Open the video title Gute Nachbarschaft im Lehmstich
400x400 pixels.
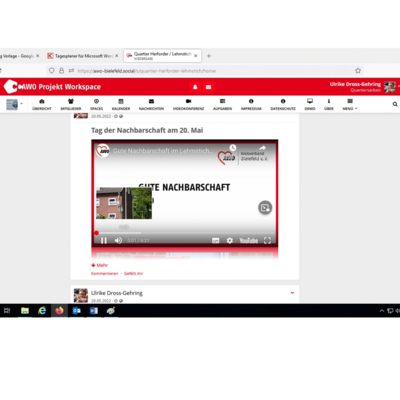coord(162,151)
